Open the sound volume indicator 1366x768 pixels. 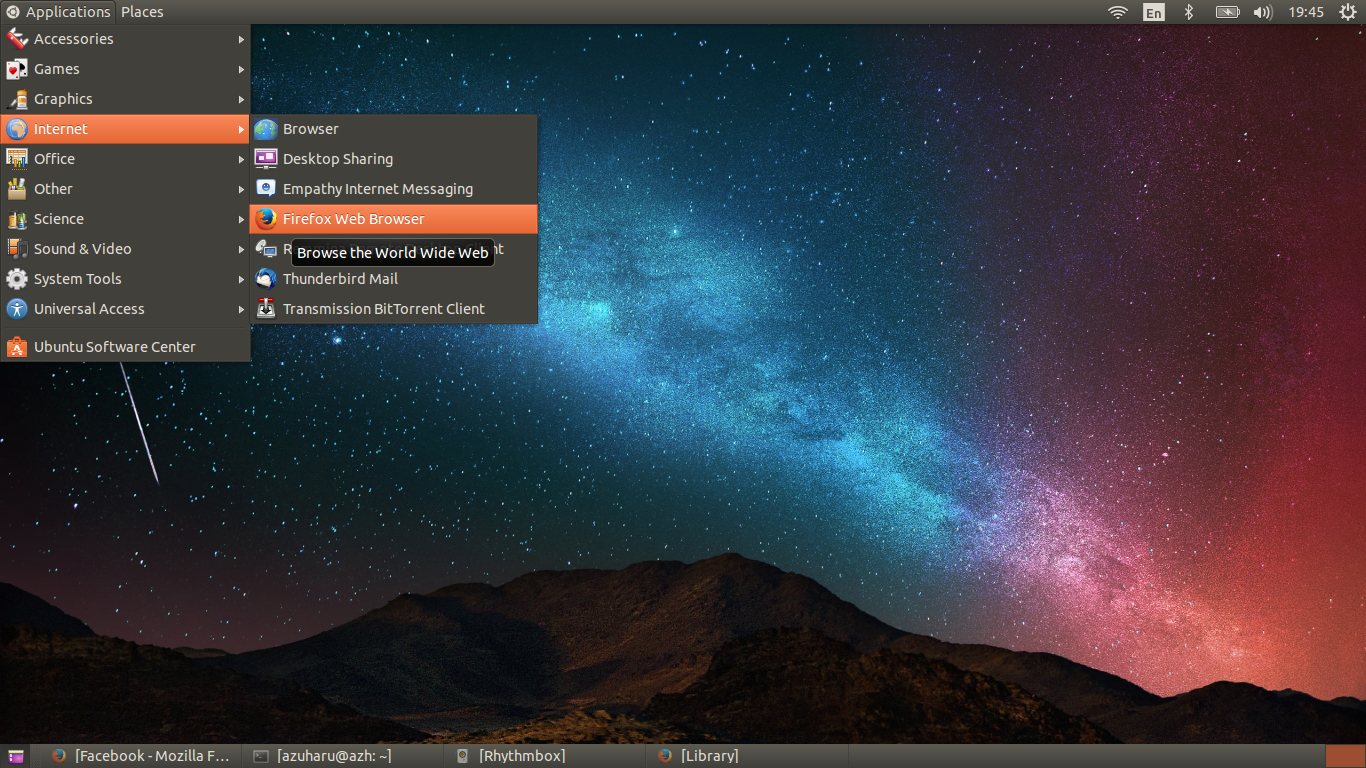pyautogui.click(x=1263, y=12)
